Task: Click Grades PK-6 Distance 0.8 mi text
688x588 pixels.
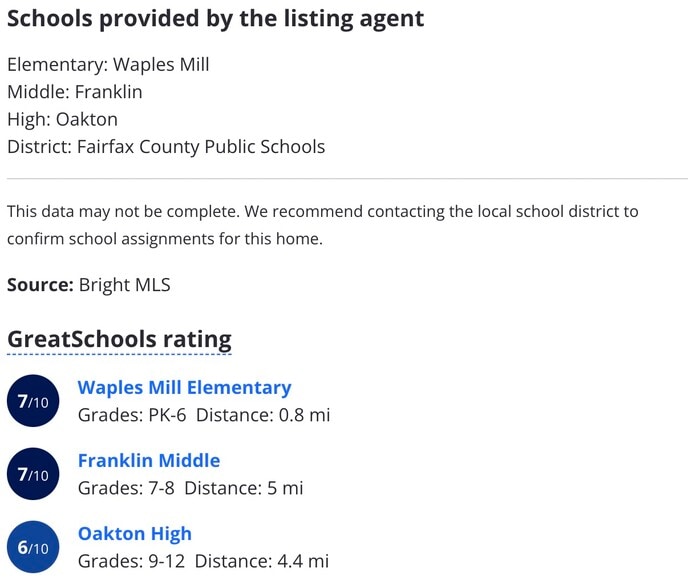Action: click(204, 415)
